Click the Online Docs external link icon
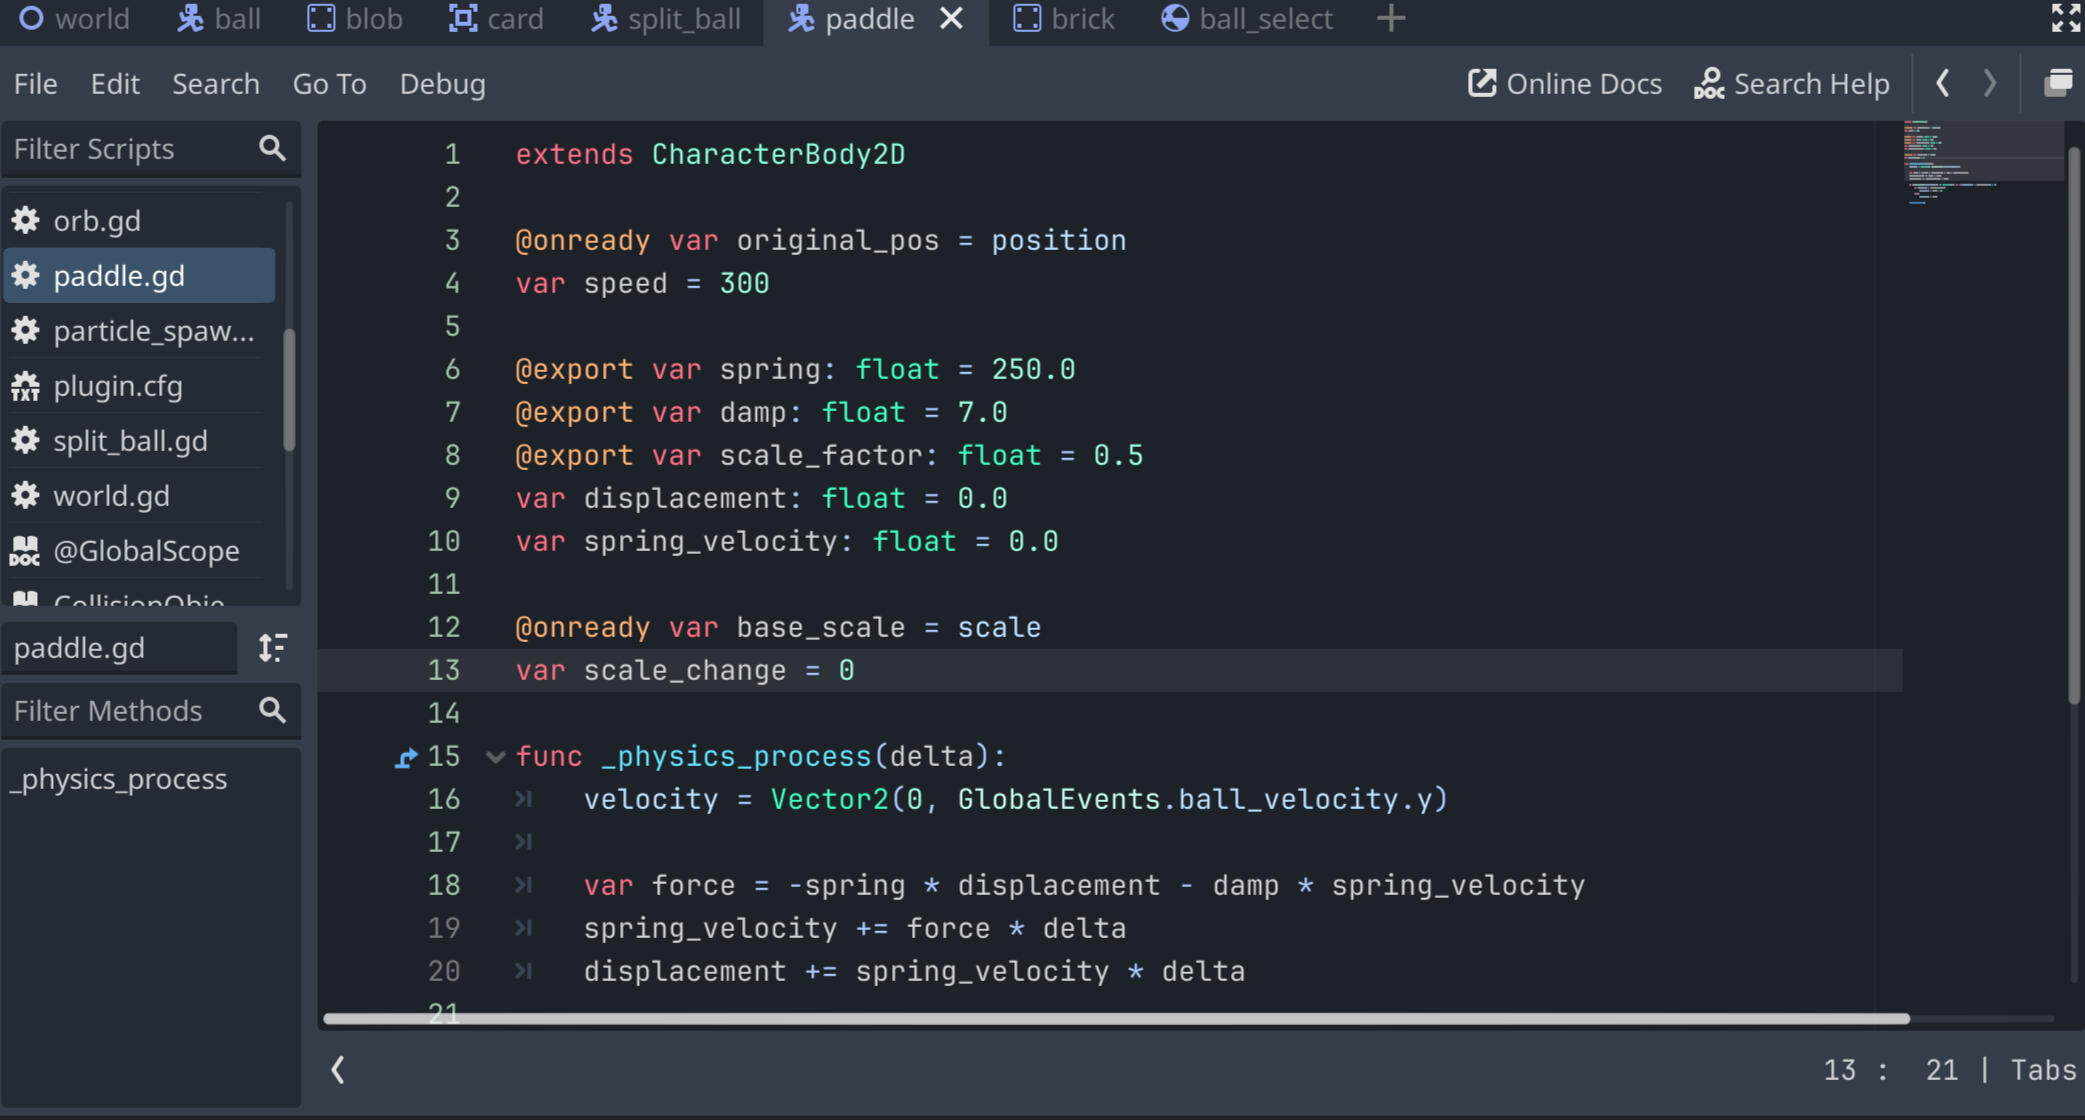The height and width of the screenshot is (1120, 2085). [1481, 83]
